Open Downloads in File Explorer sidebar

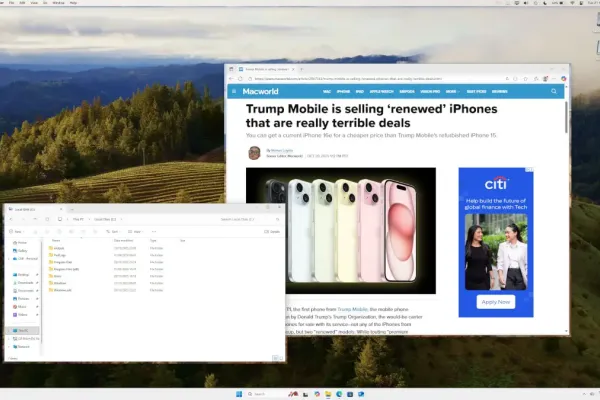click(25, 282)
